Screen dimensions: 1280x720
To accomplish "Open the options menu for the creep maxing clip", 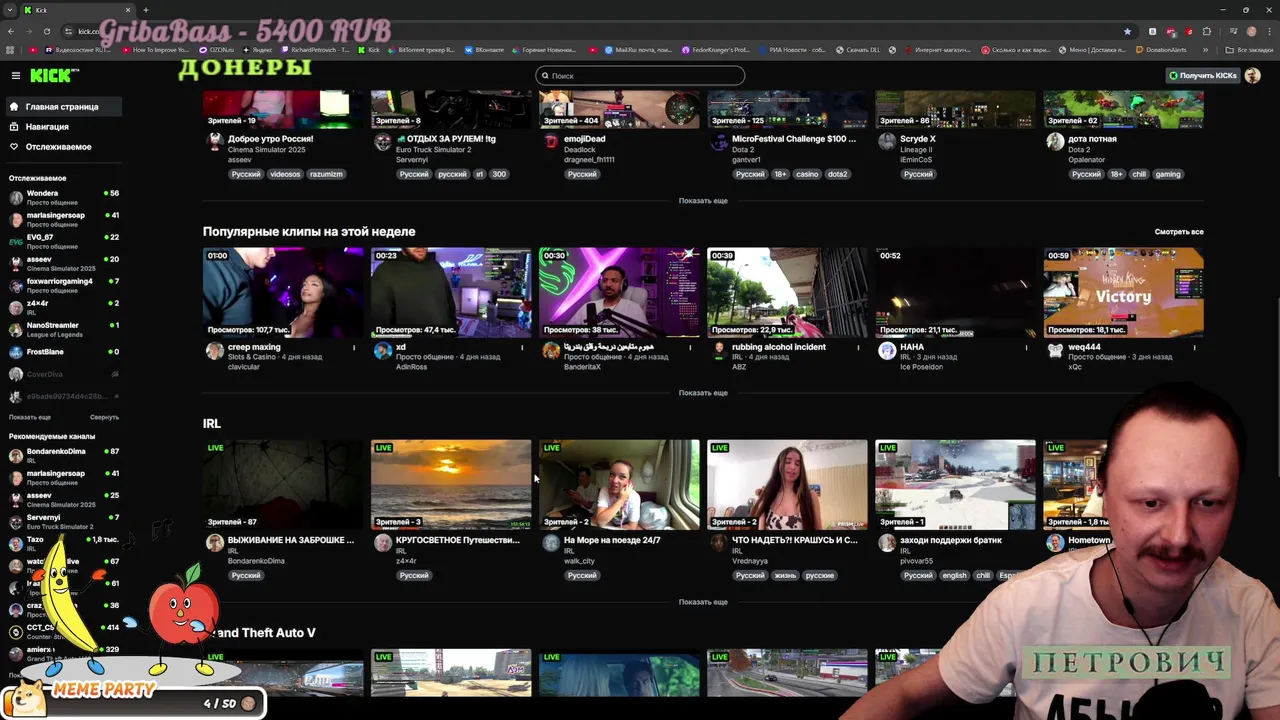I will (354, 348).
